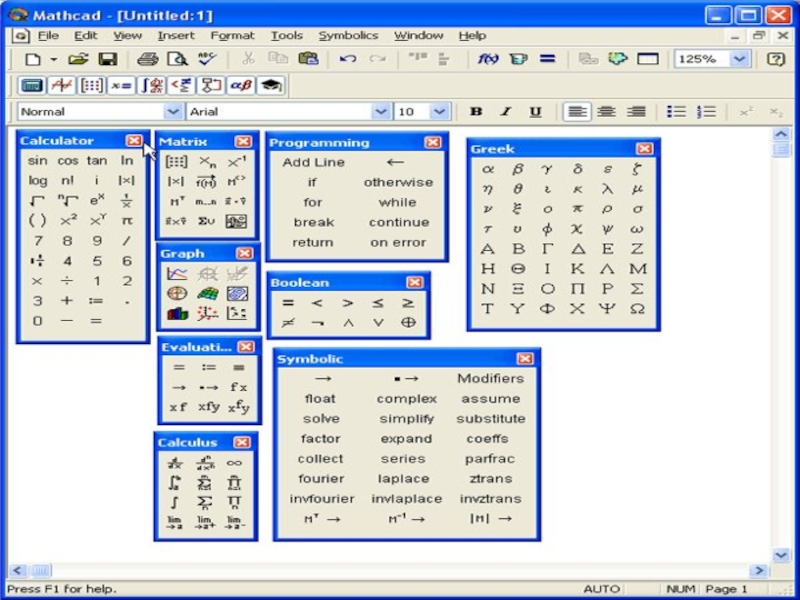Open the font dropdown showing Arial
Screen dimensions: 800x600
(381, 112)
